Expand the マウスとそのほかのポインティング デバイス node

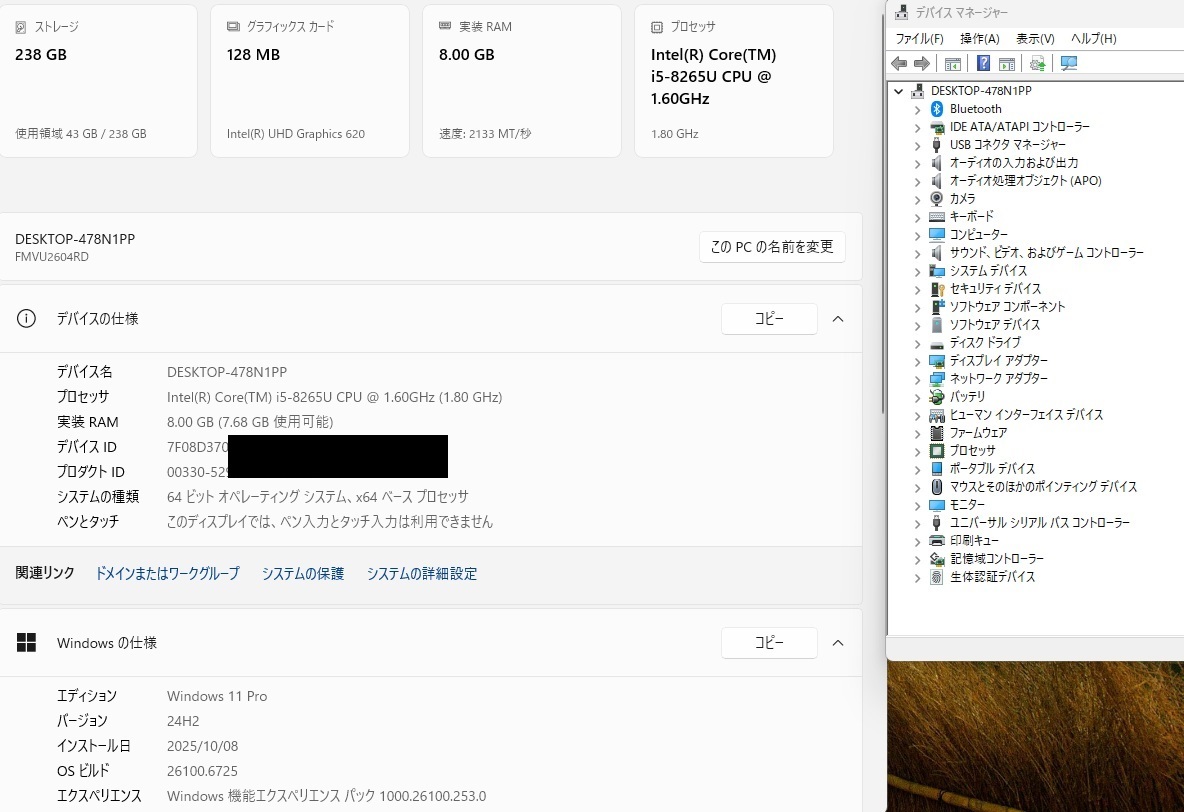(917, 487)
